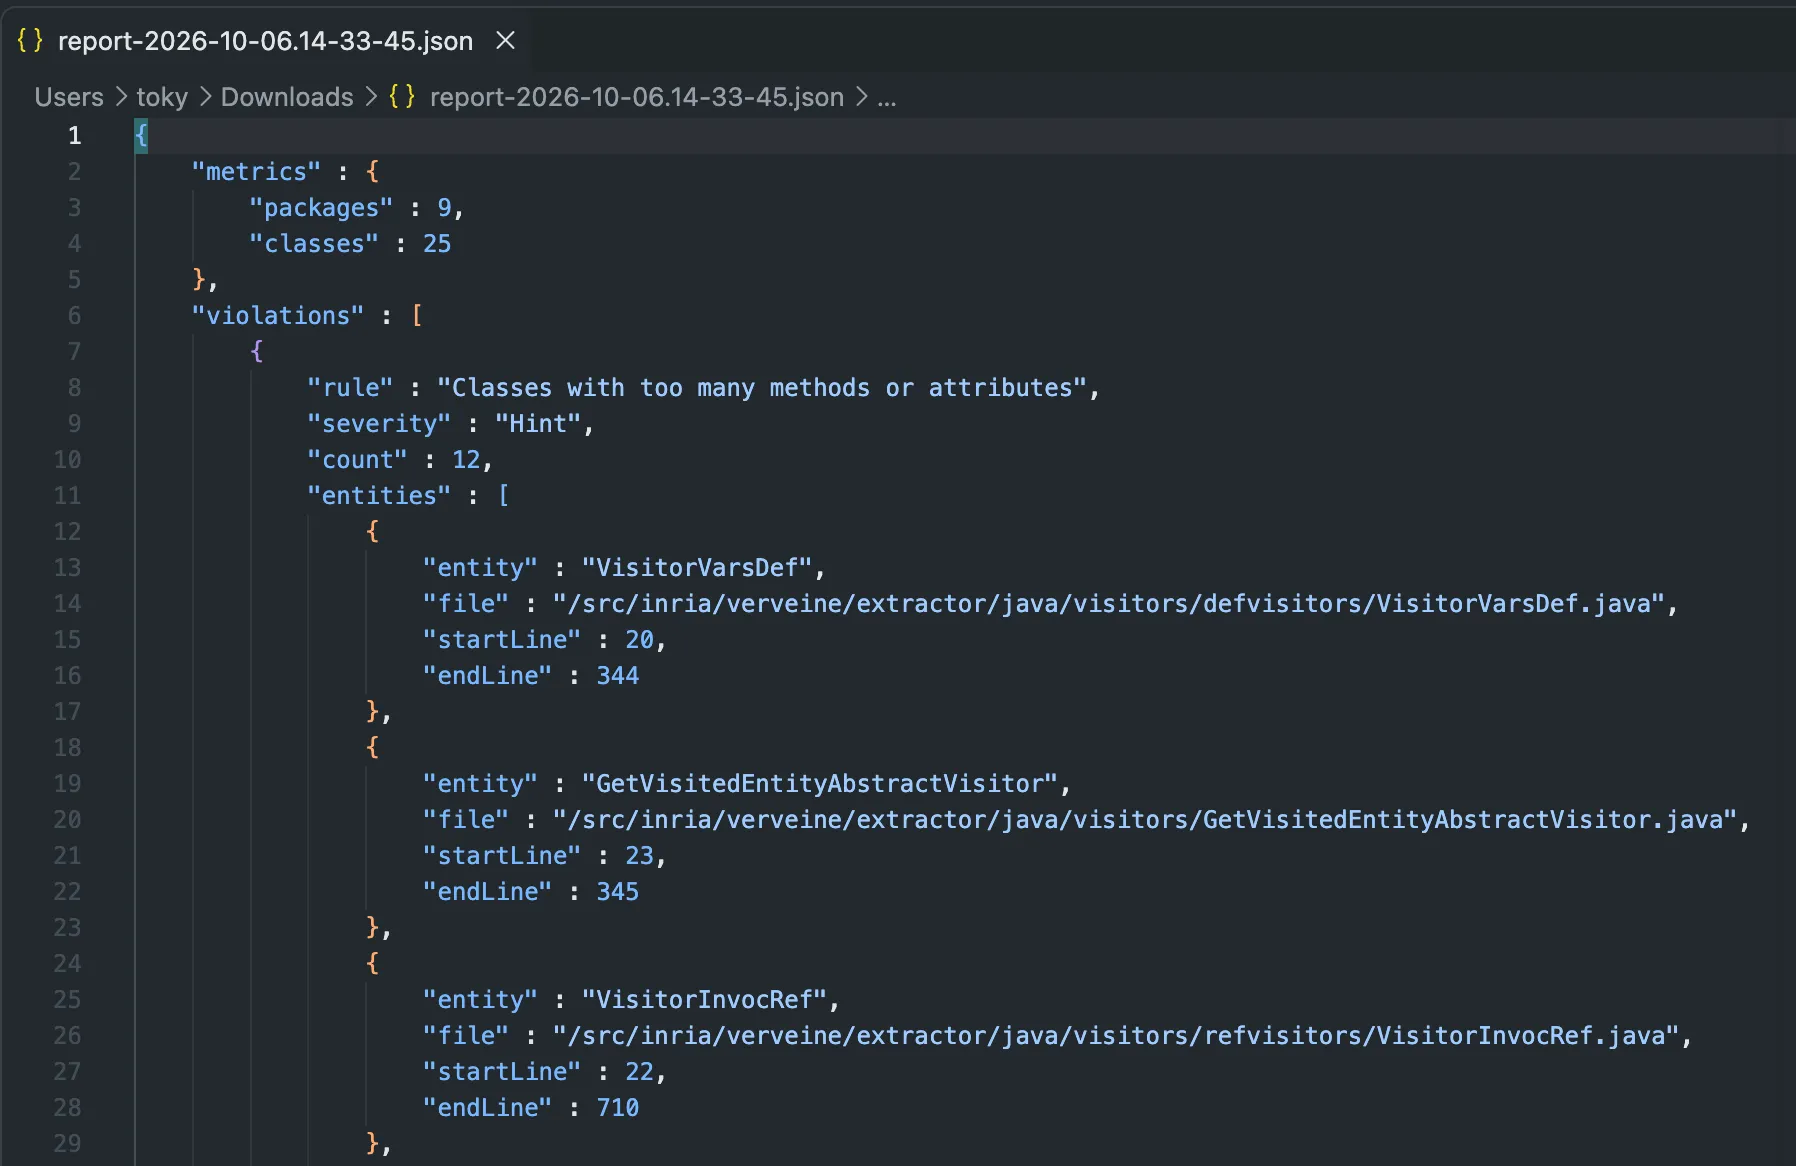The image size is (1796, 1166).
Task: Open the ellipsis breadcrumb symbol picker
Action: [886, 97]
